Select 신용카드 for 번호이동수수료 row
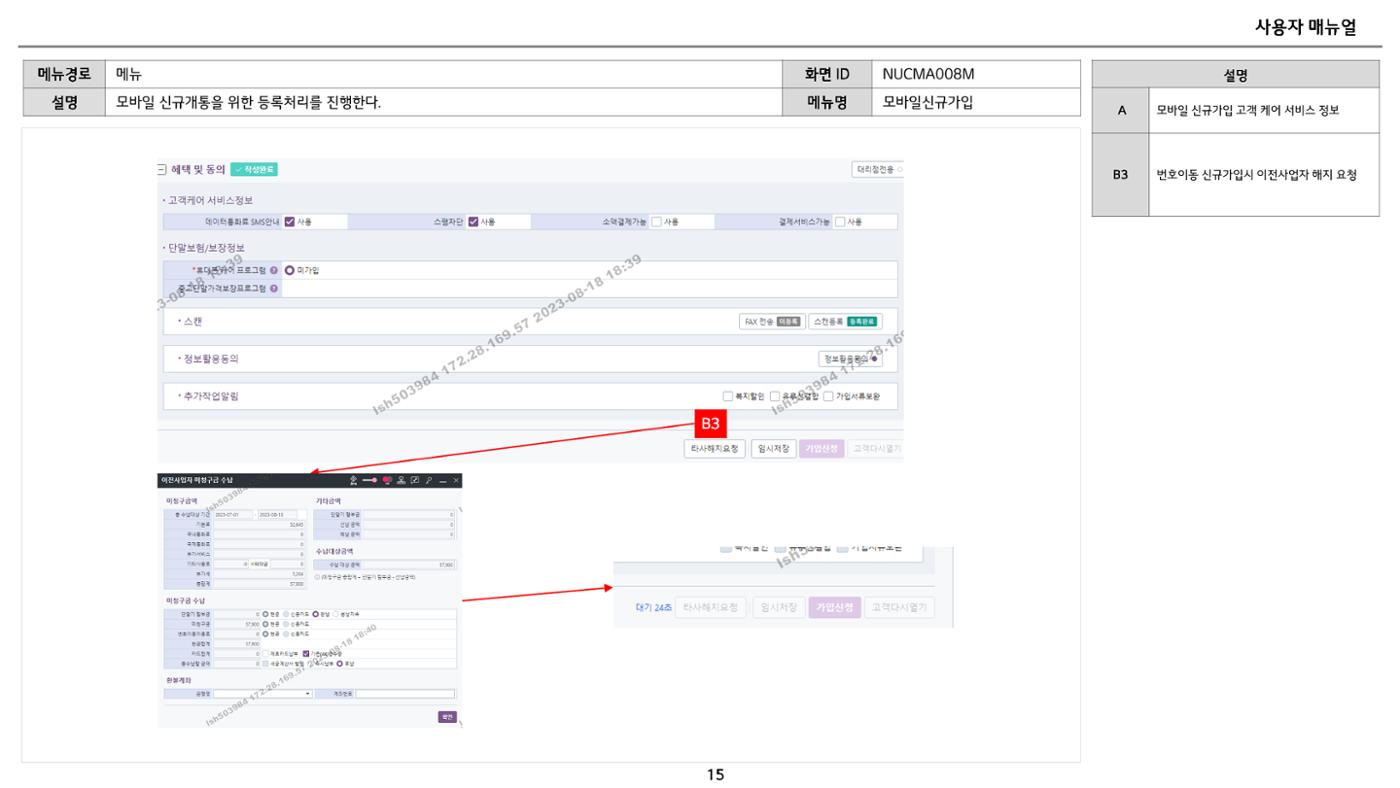1400x788 pixels. tap(286, 633)
